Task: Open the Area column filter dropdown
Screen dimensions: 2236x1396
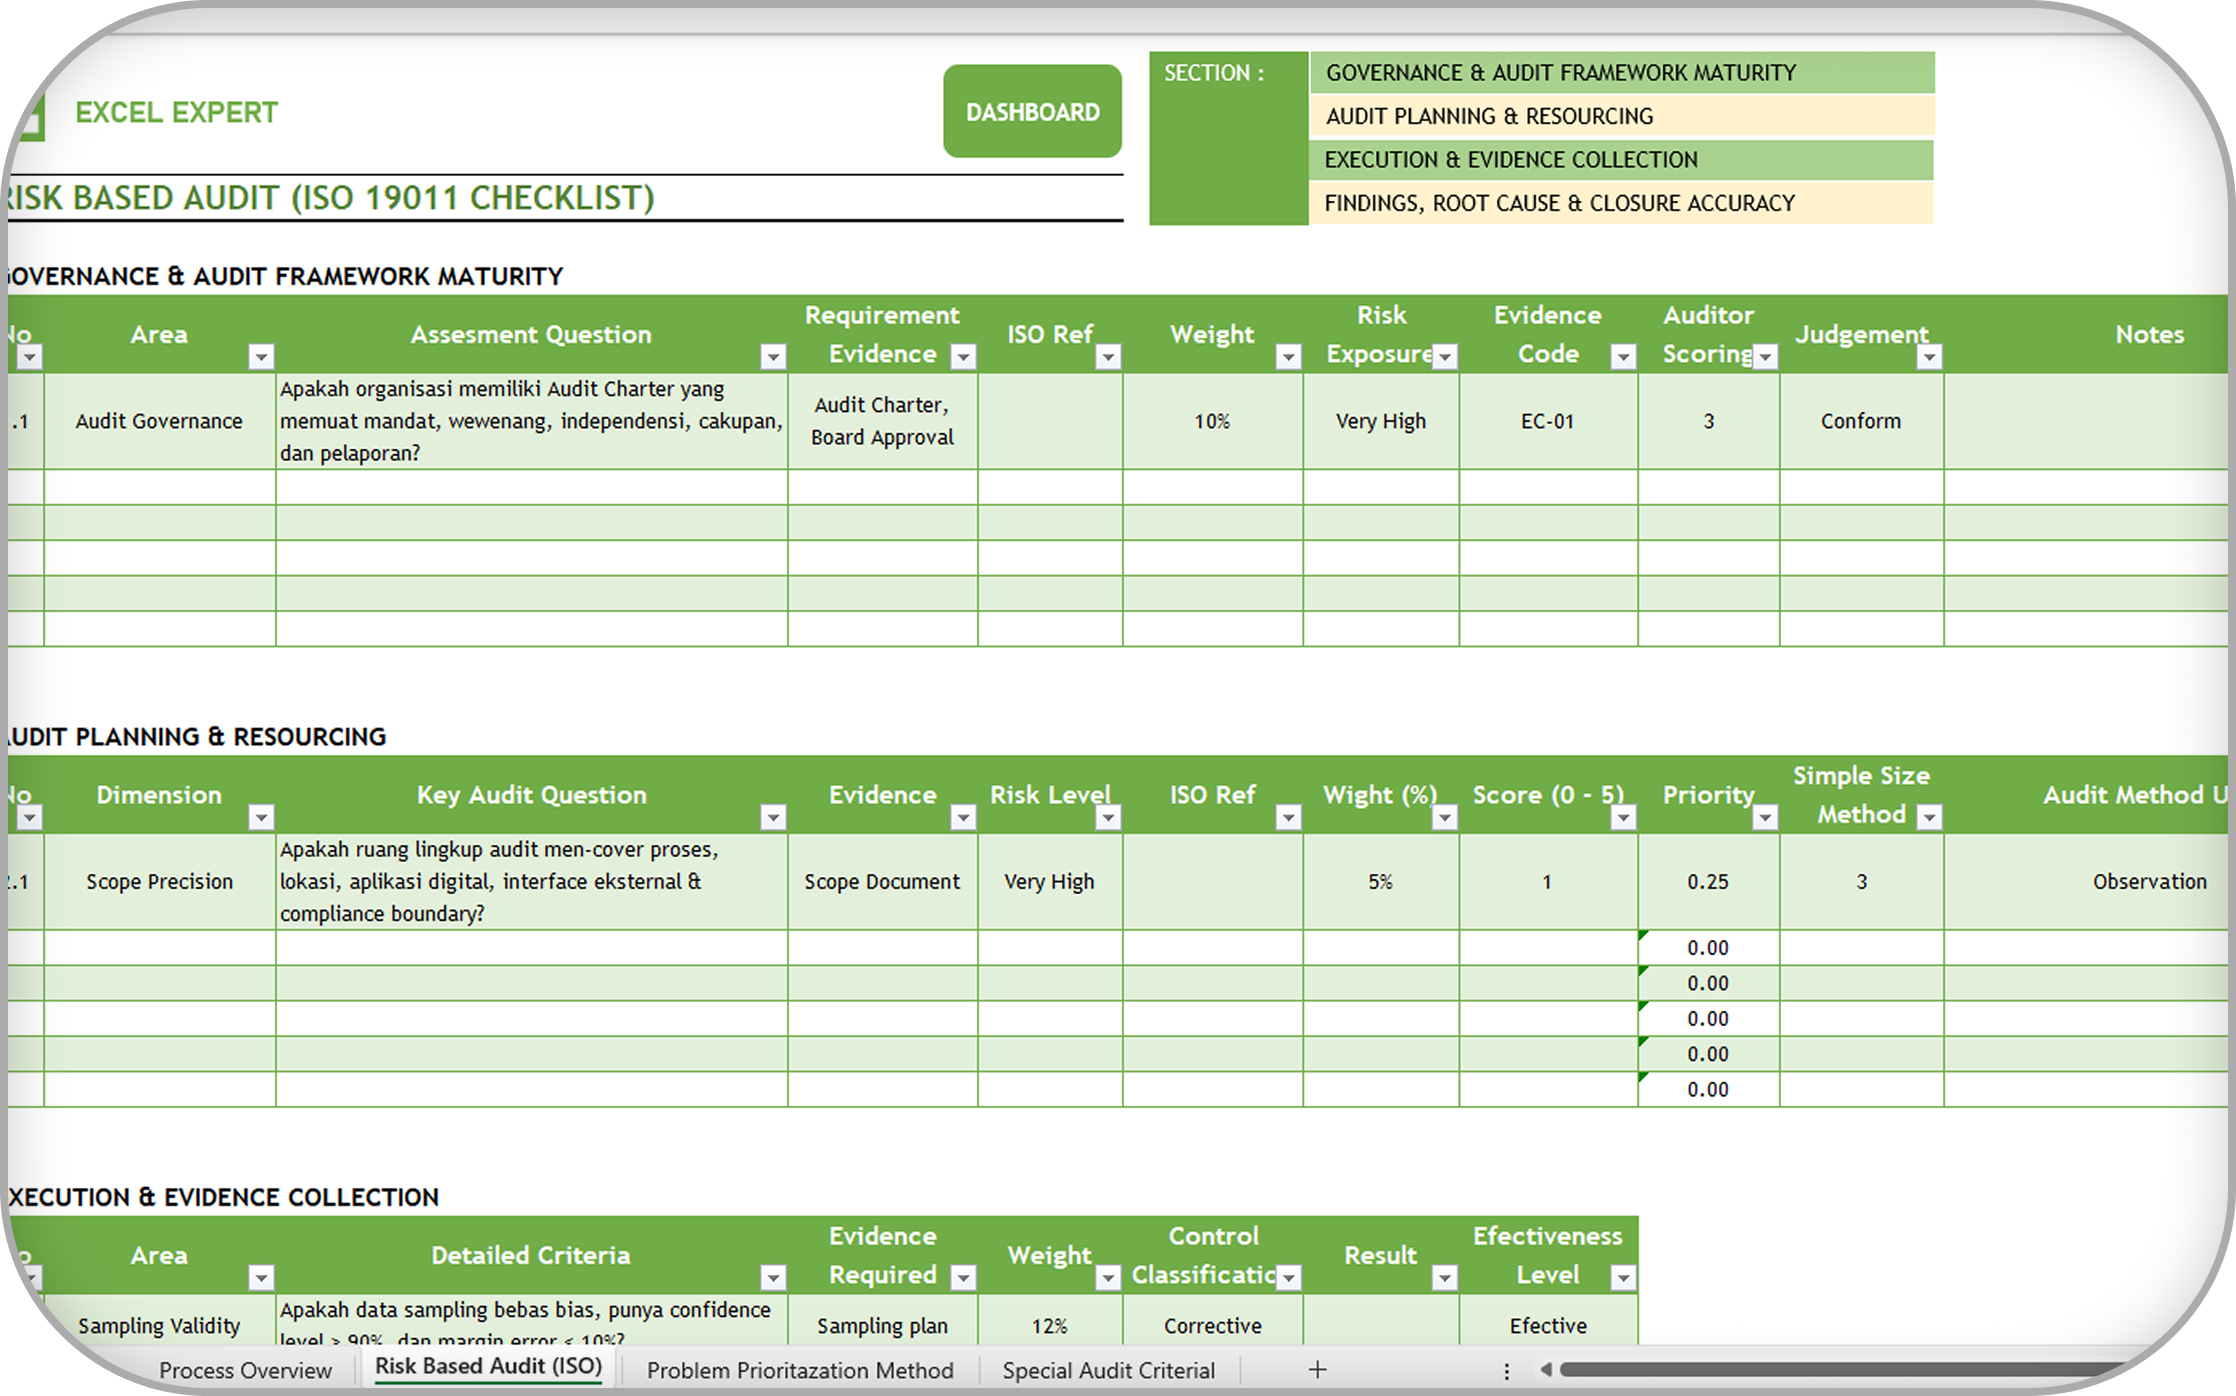Action: point(261,357)
